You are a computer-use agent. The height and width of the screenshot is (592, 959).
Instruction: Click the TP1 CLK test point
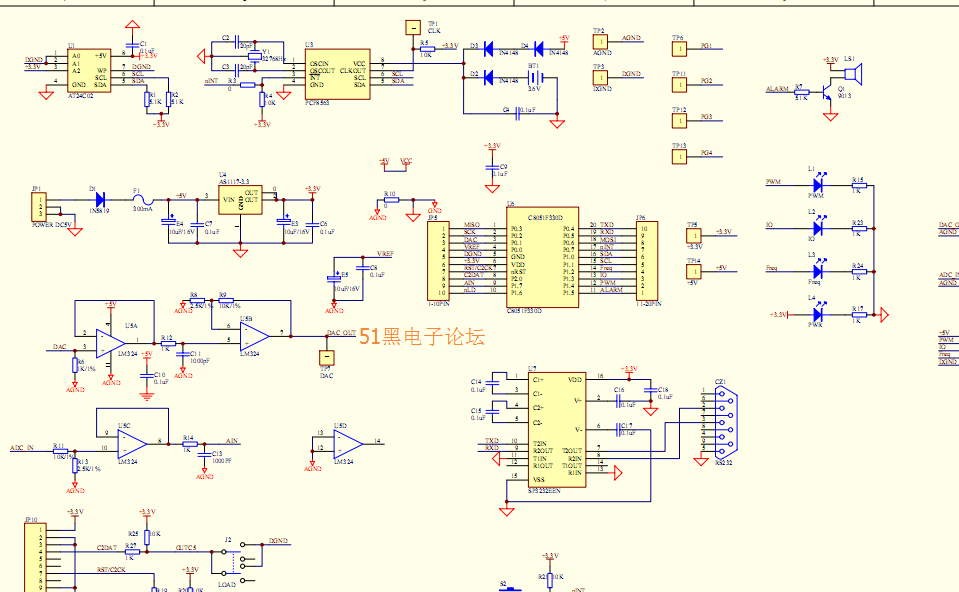pyautogui.click(x=413, y=28)
